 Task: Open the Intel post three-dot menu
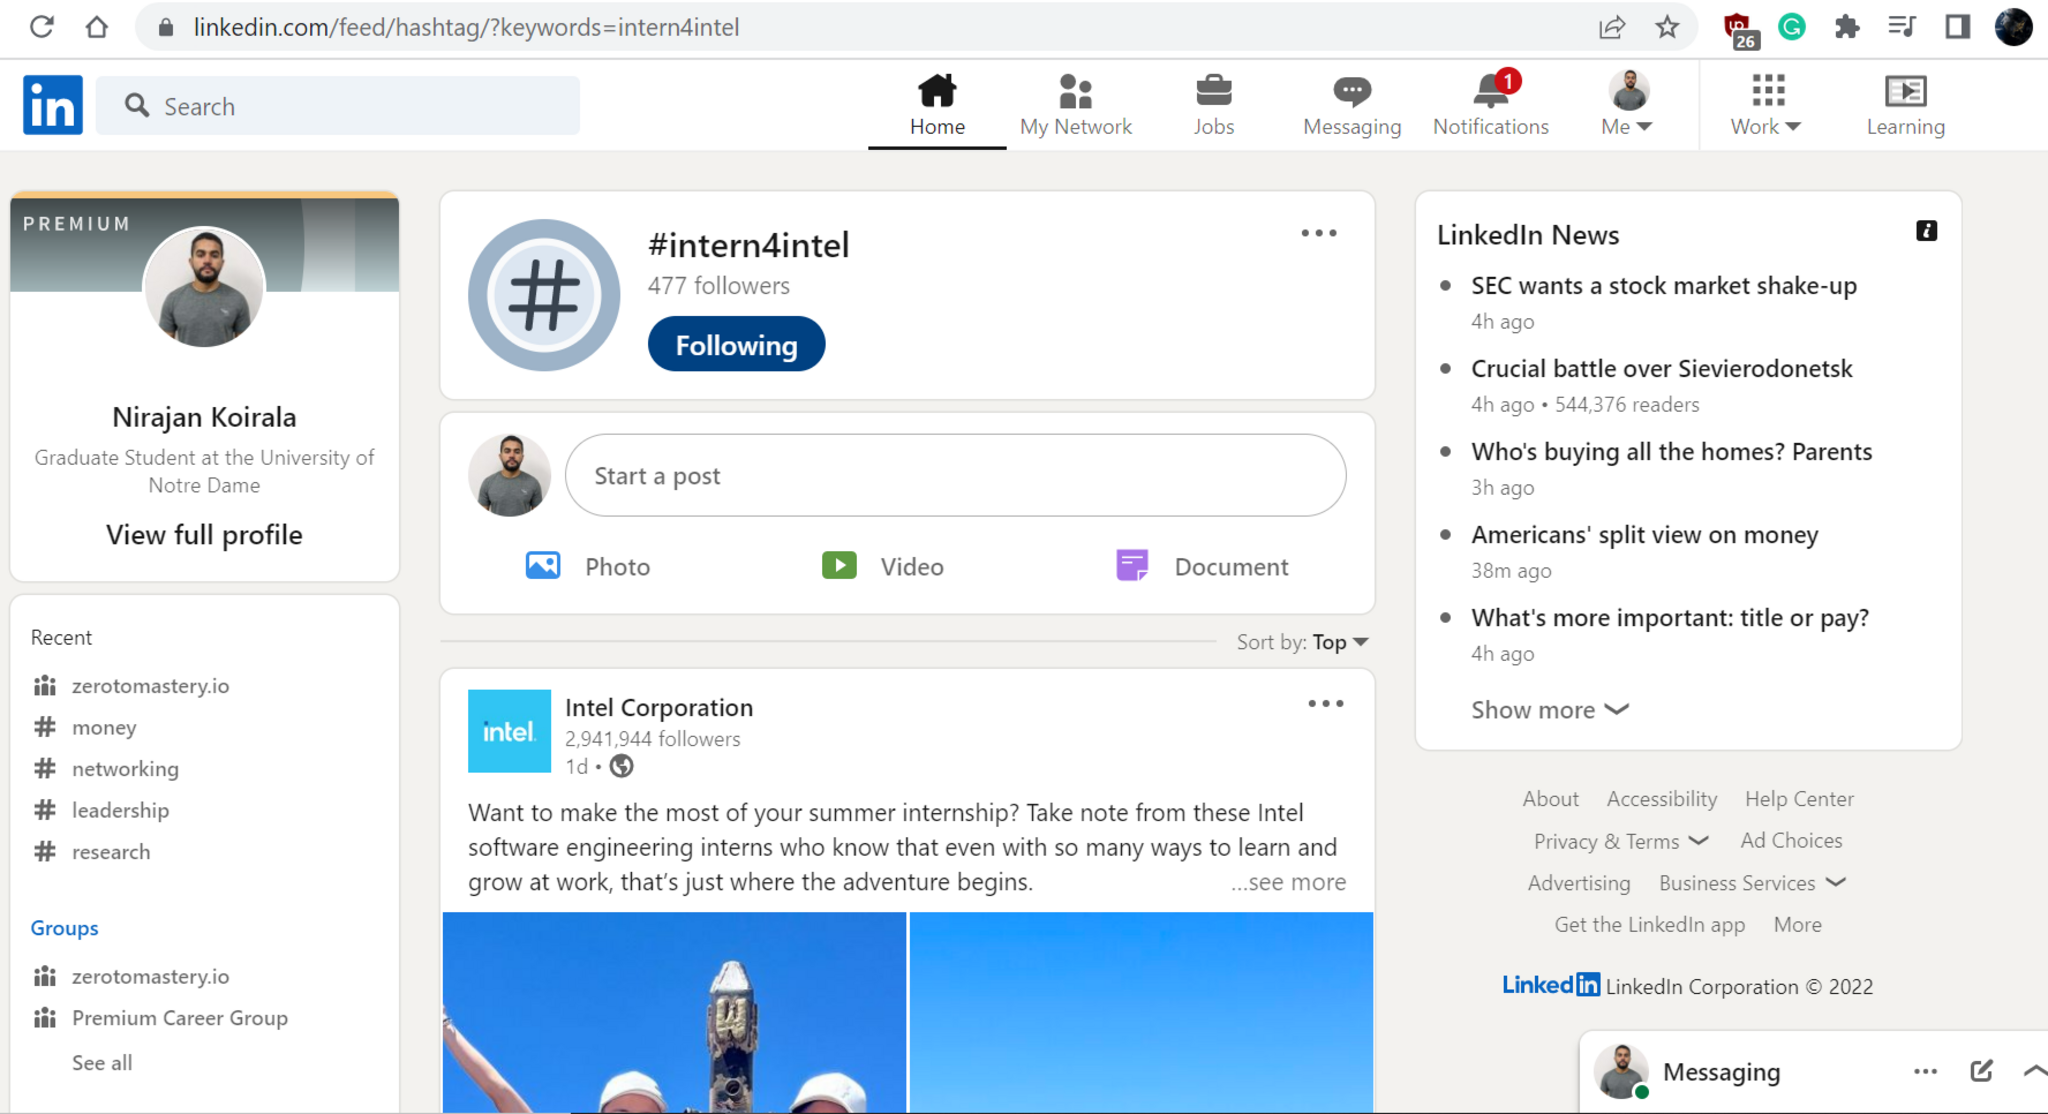point(1325,704)
